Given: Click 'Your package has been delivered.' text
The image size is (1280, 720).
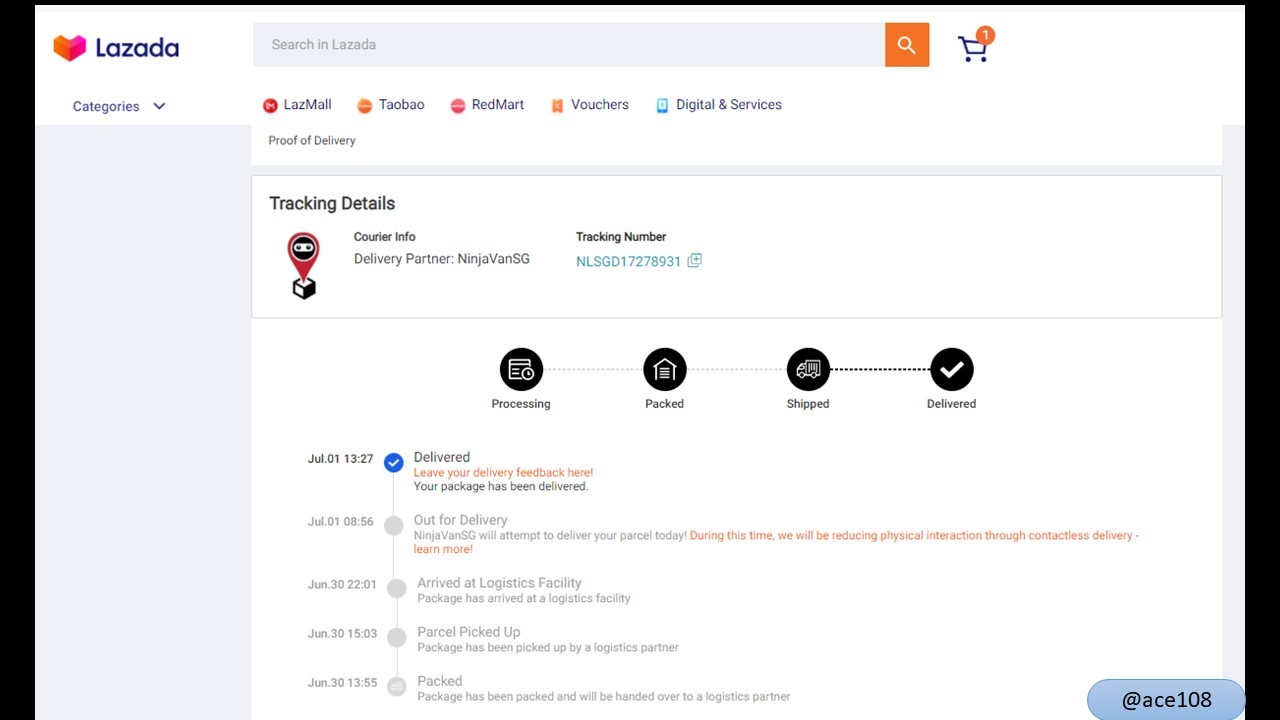Looking at the screenshot, I should [x=501, y=486].
